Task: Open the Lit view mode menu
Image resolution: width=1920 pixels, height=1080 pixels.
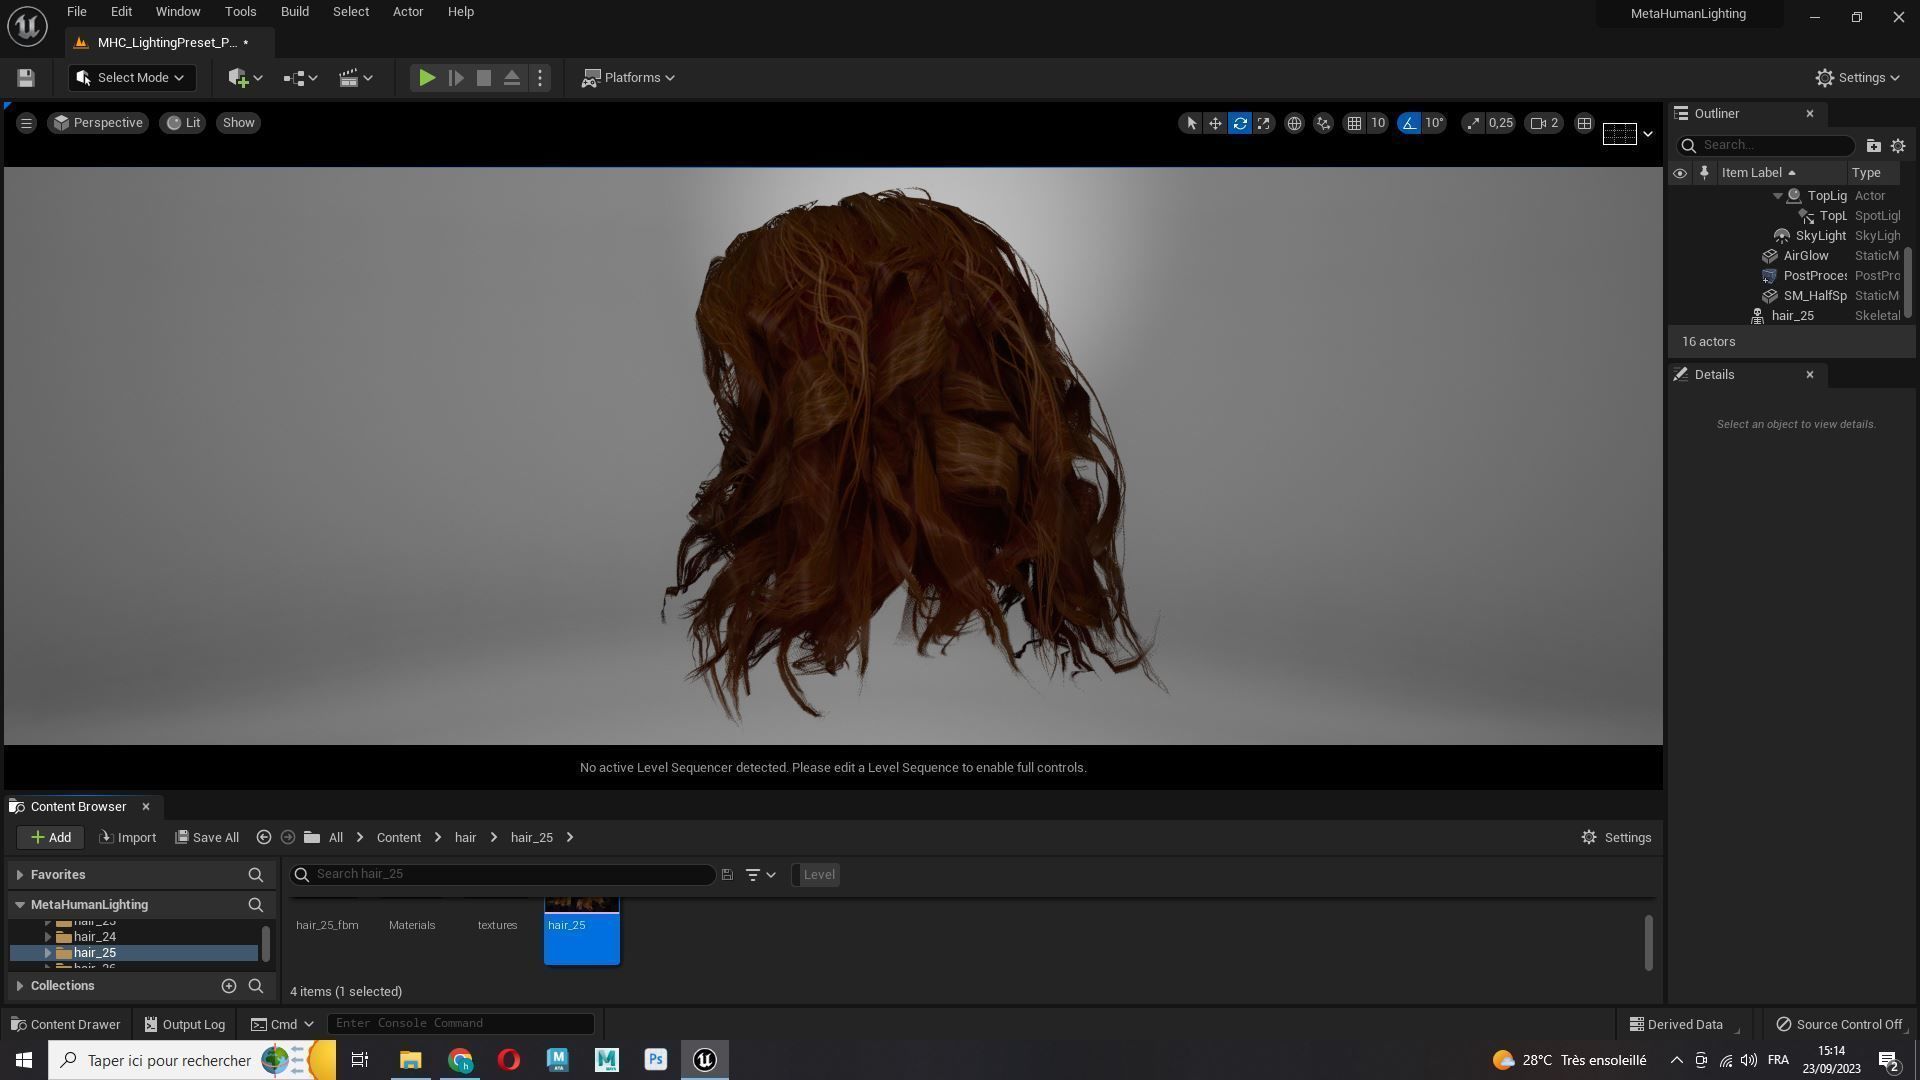Action: click(x=183, y=123)
